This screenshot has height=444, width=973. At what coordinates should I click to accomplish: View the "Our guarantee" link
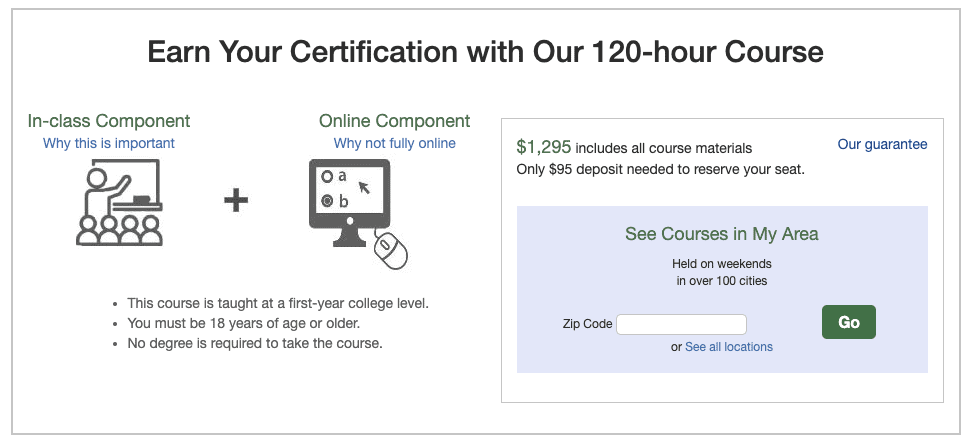(x=882, y=144)
